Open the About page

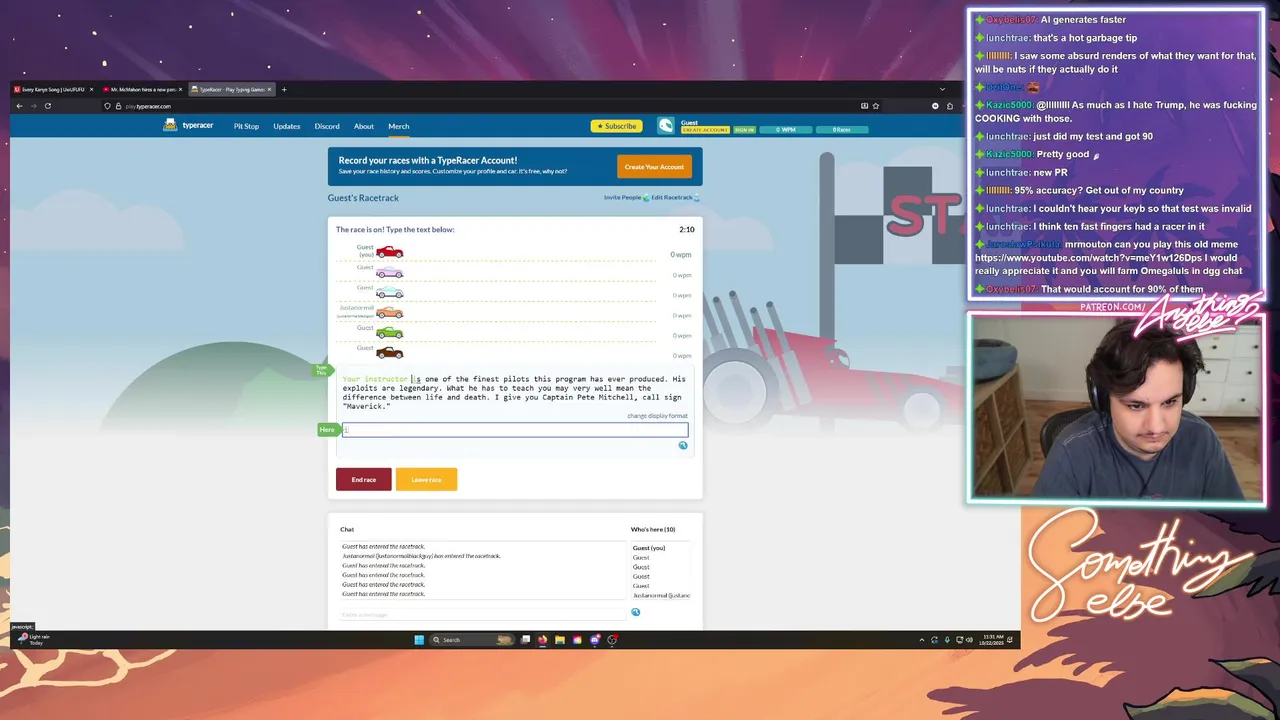[364, 126]
